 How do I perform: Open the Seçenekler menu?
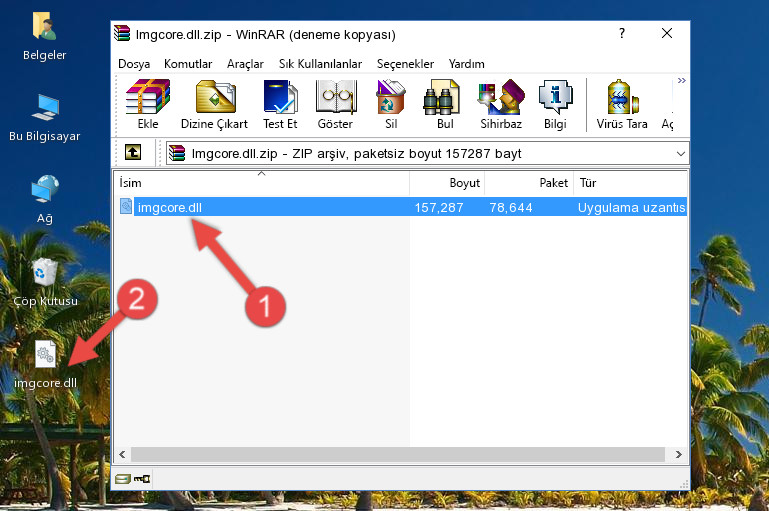click(405, 64)
